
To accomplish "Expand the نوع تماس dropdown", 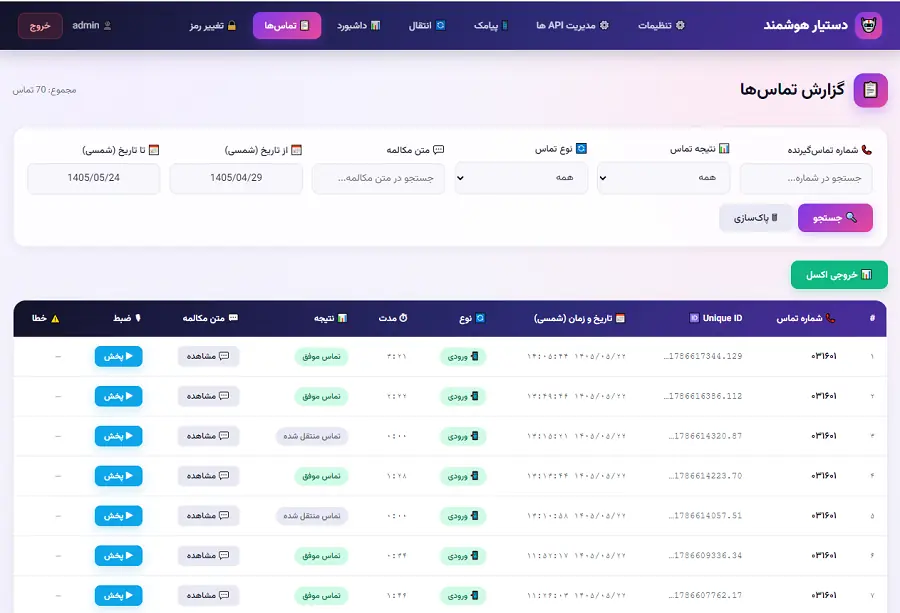I will (521, 178).
